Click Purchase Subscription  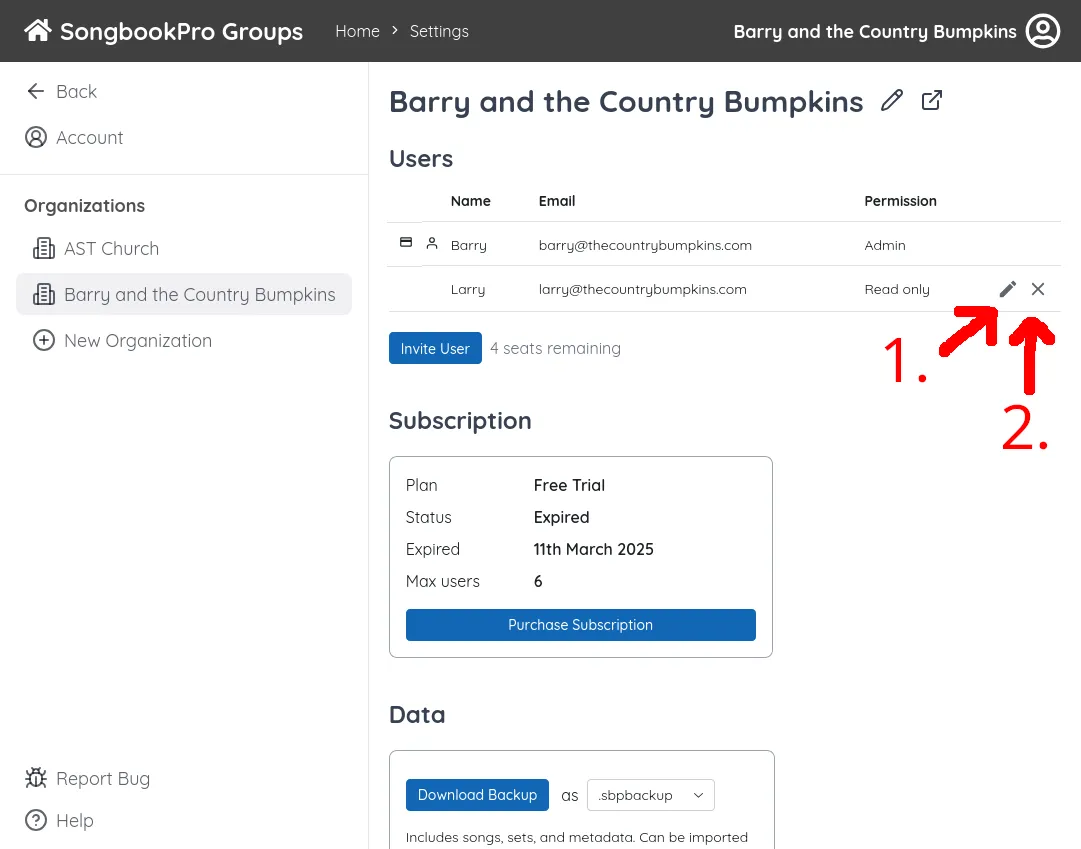pyautogui.click(x=580, y=624)
